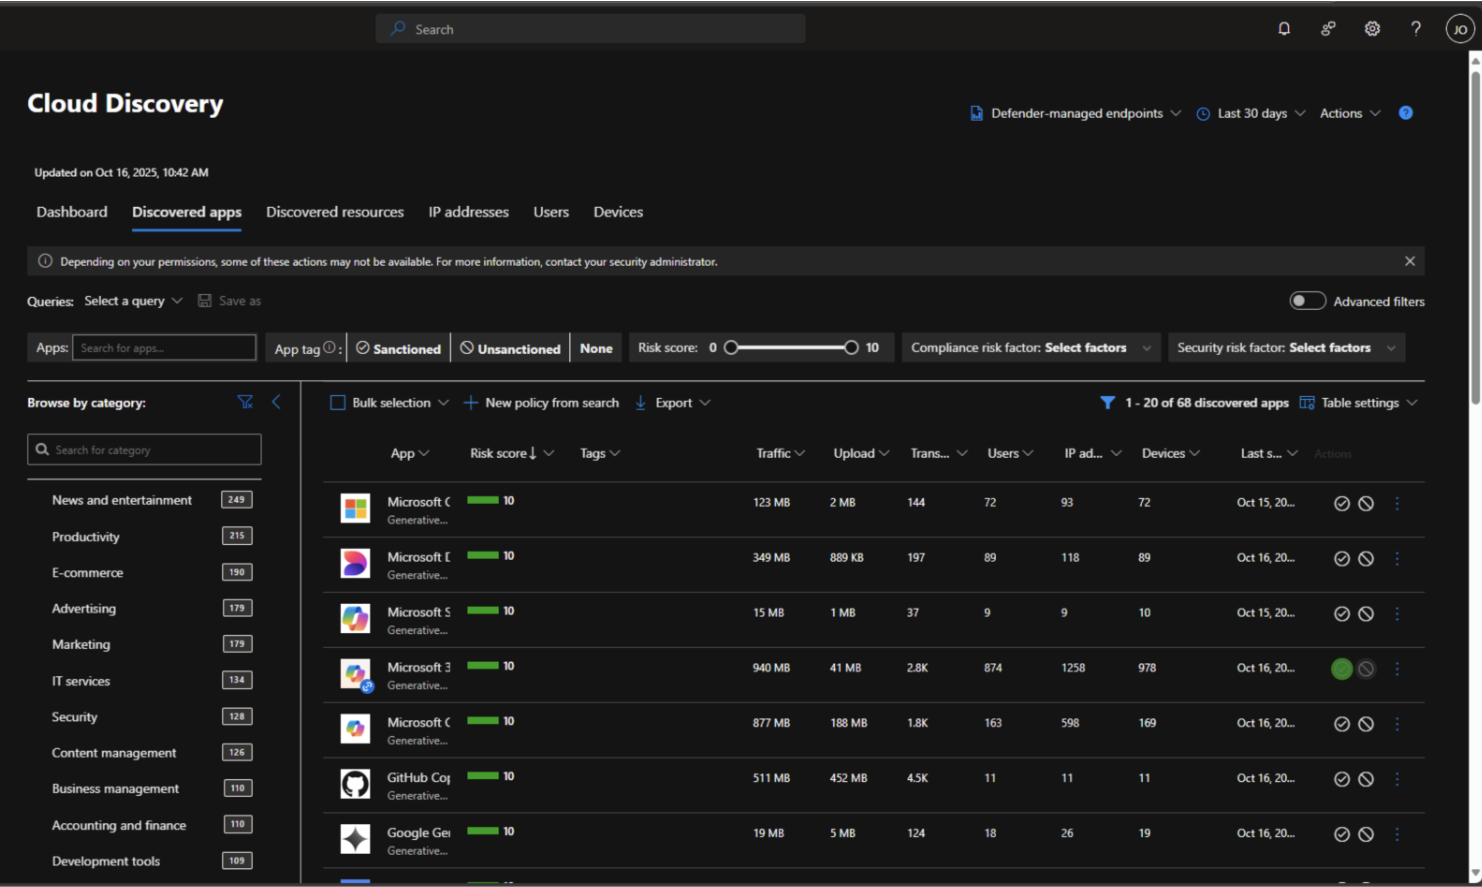Open the community people icon in header
Viewport: 1482px width, 887px height.
[1328, 29]
